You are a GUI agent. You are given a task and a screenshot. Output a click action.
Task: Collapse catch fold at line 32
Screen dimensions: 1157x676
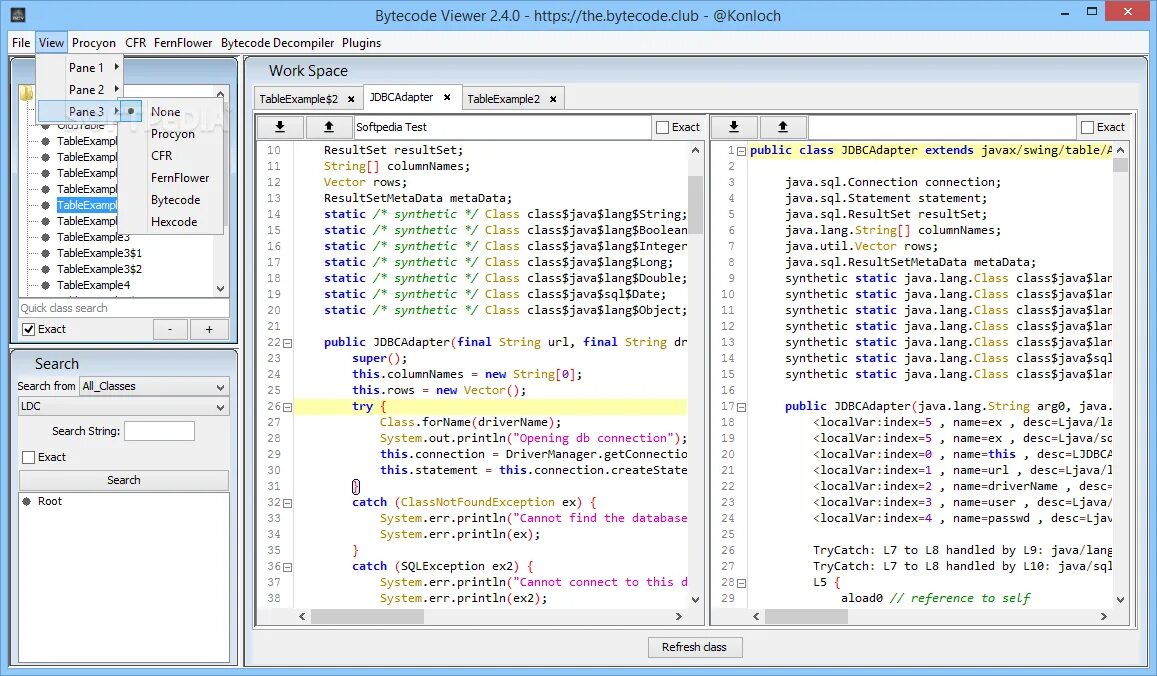click(x=288, y=503)
